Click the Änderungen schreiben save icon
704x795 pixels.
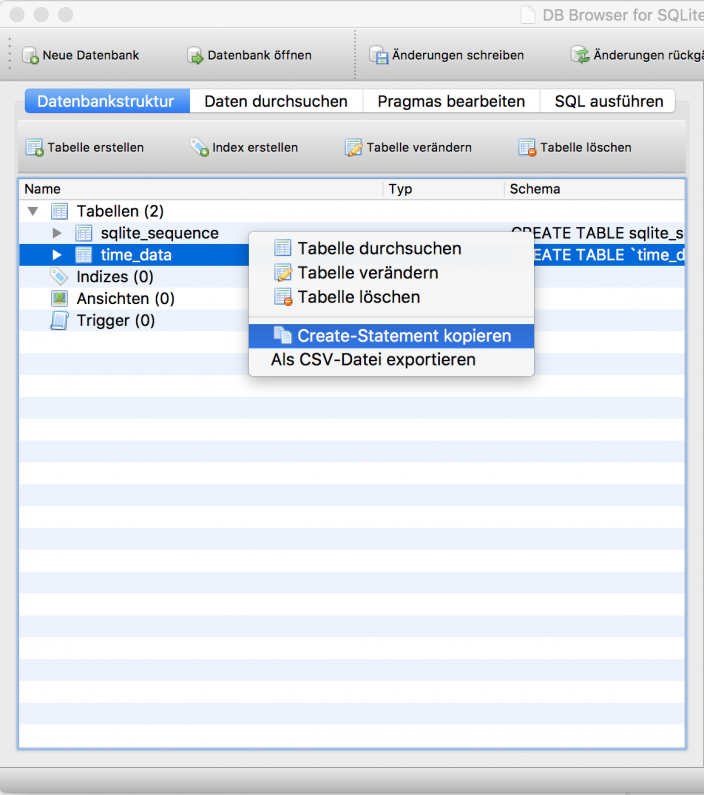click(x=378, y=55)
